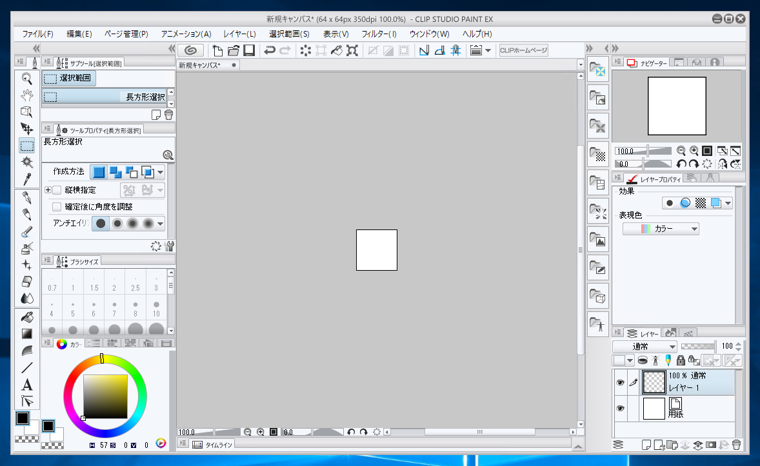Screen dimensions: 760x466
Task: Toggle lock layer icon
Action: tap(681, 360)
